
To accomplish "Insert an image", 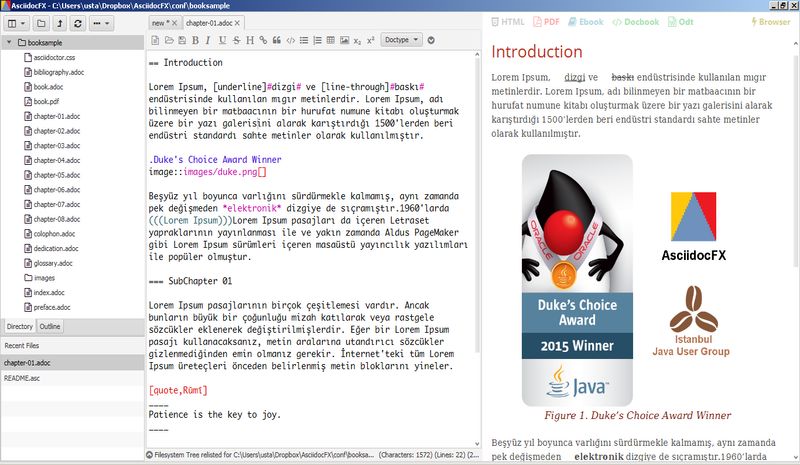I will click(x=344, y=40).
